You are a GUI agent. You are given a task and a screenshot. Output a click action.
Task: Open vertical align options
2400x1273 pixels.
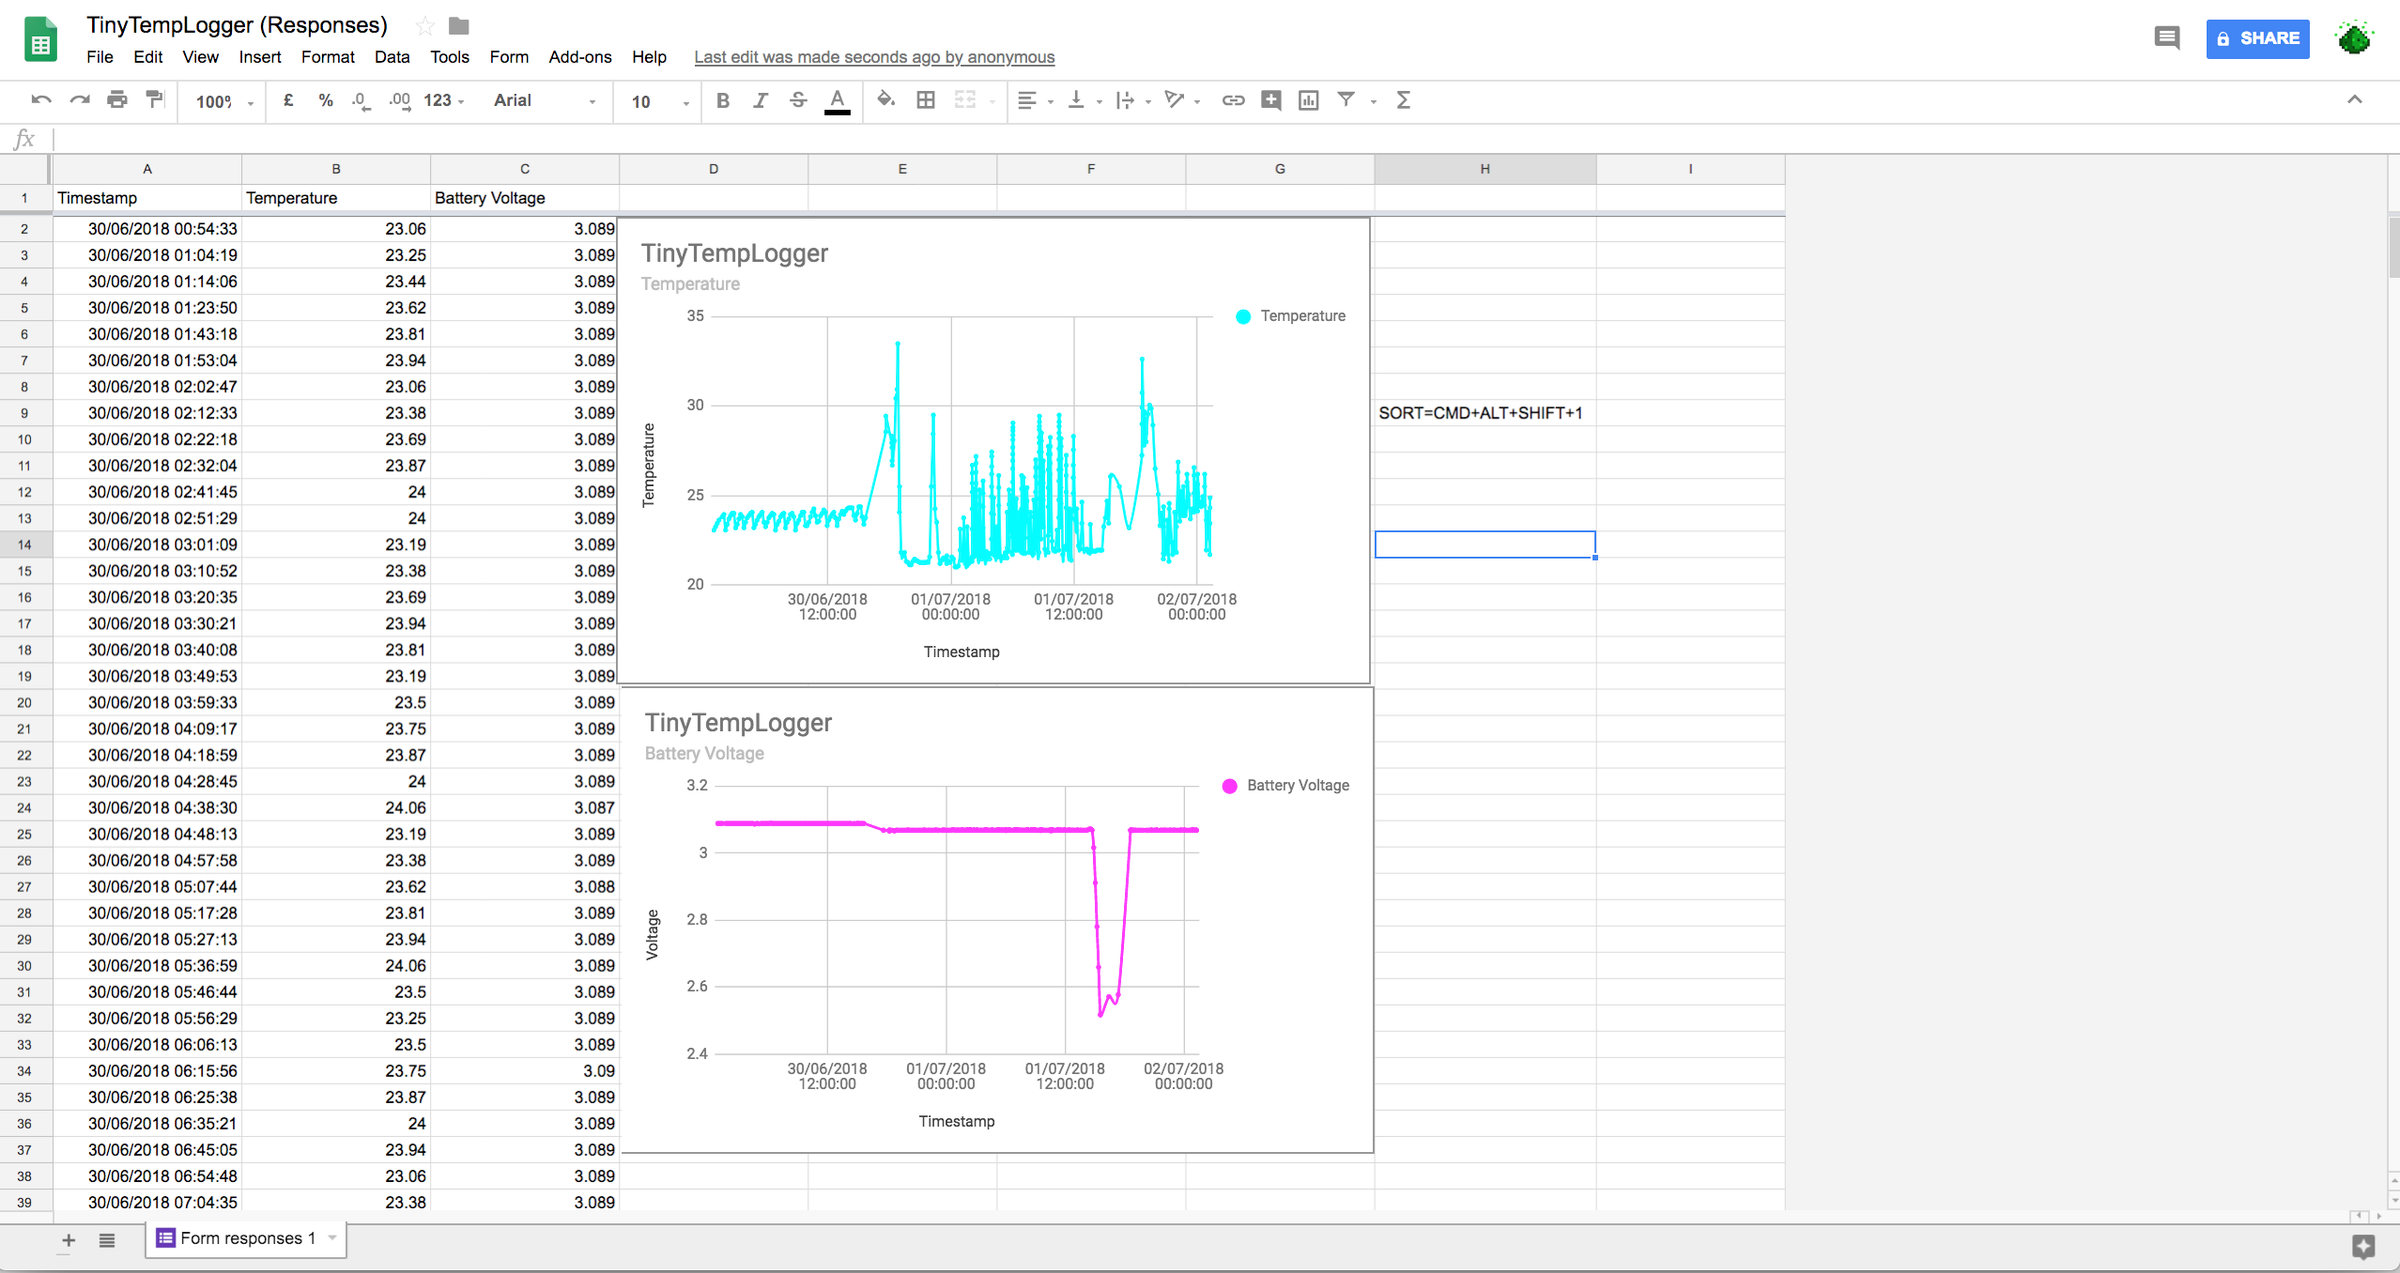click(x=1084, y=100)
